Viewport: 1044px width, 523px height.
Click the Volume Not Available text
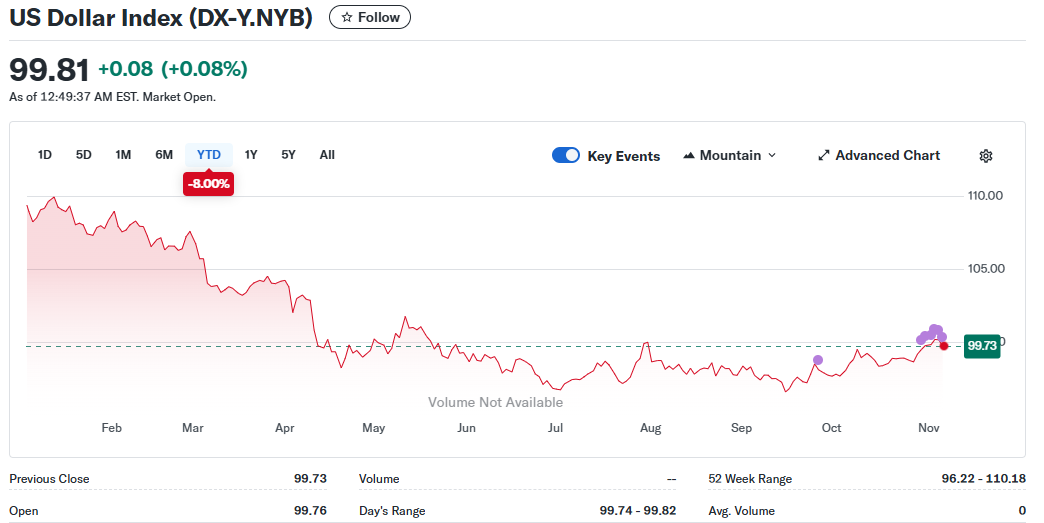tap(495, 402)
